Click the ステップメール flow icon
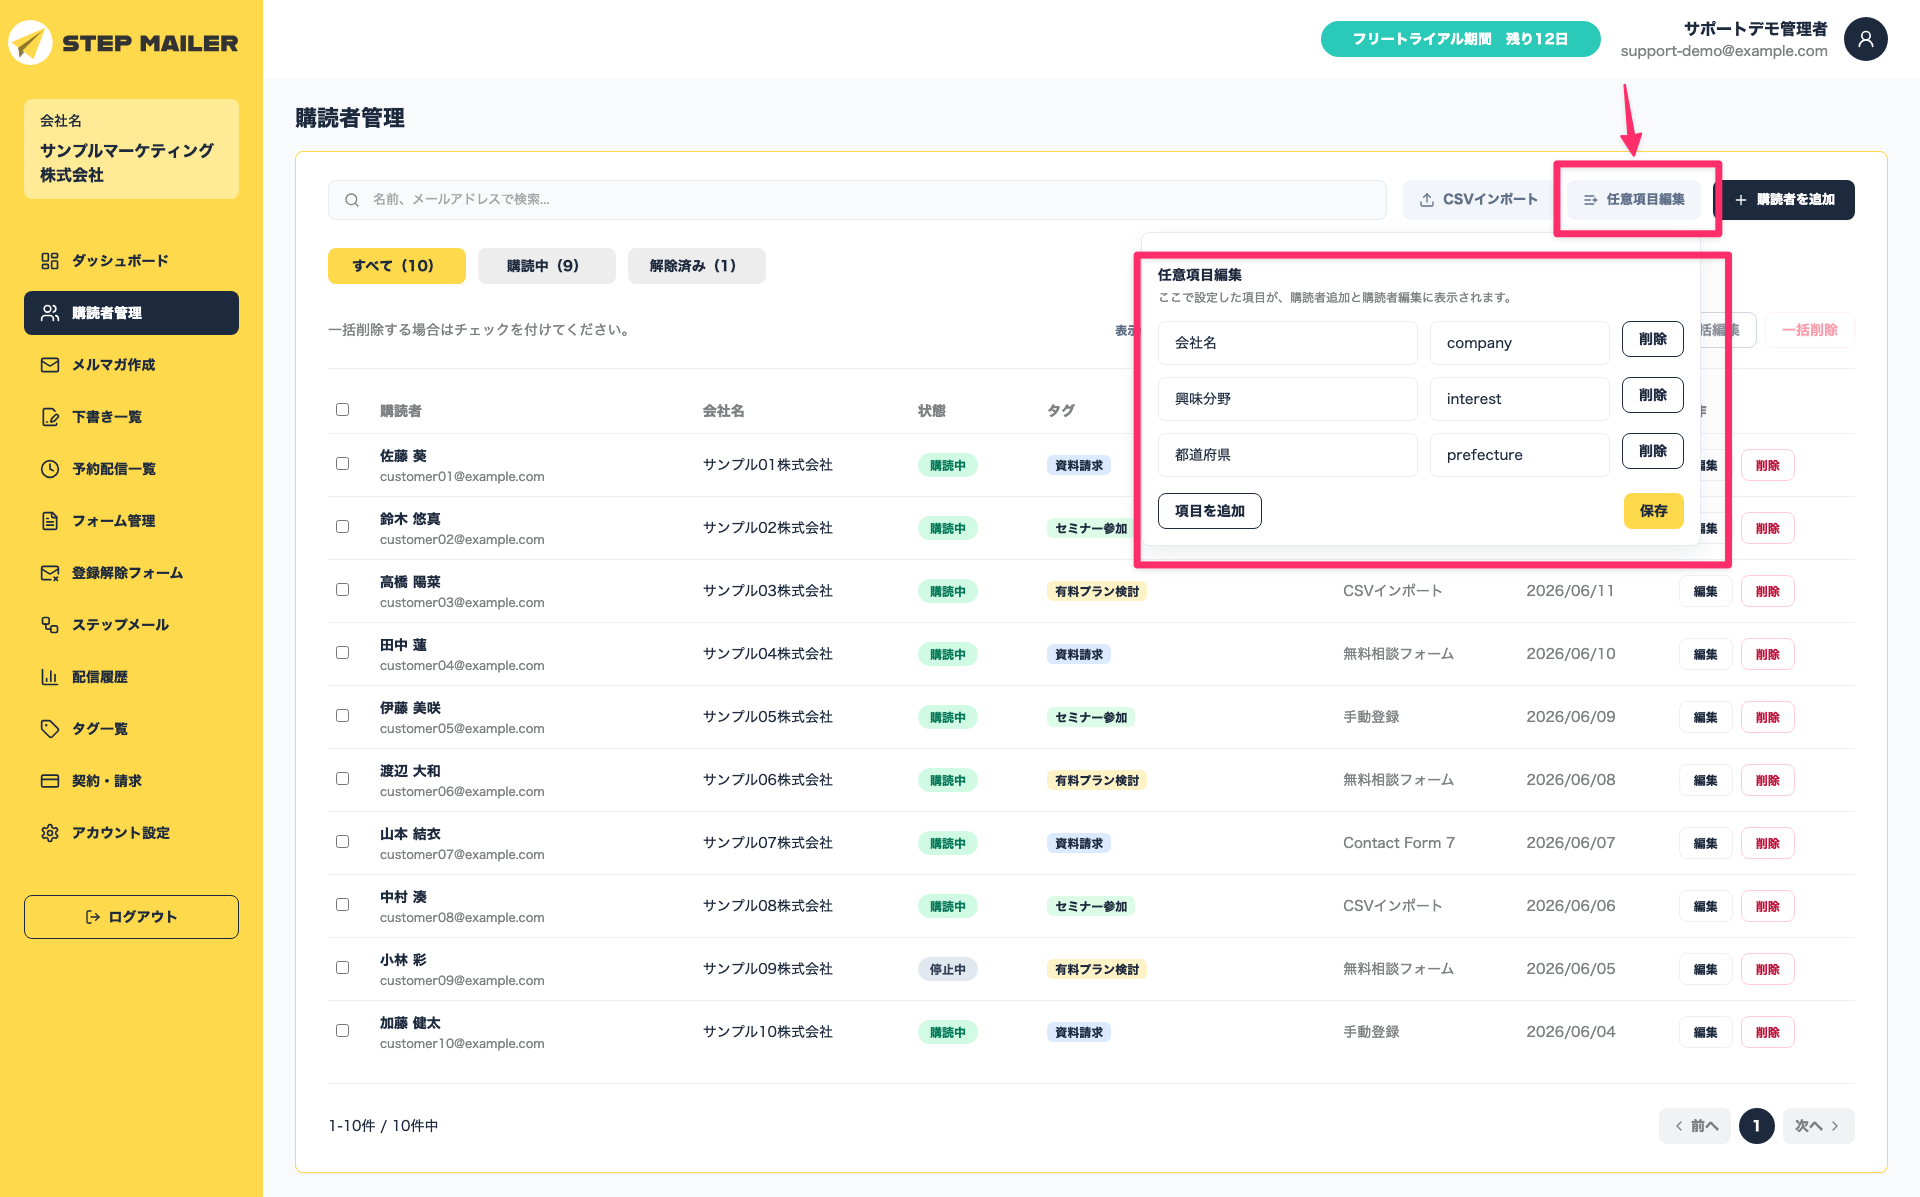The height and width of the screenshot is (1197, 1920). click(x=50, y=625)
